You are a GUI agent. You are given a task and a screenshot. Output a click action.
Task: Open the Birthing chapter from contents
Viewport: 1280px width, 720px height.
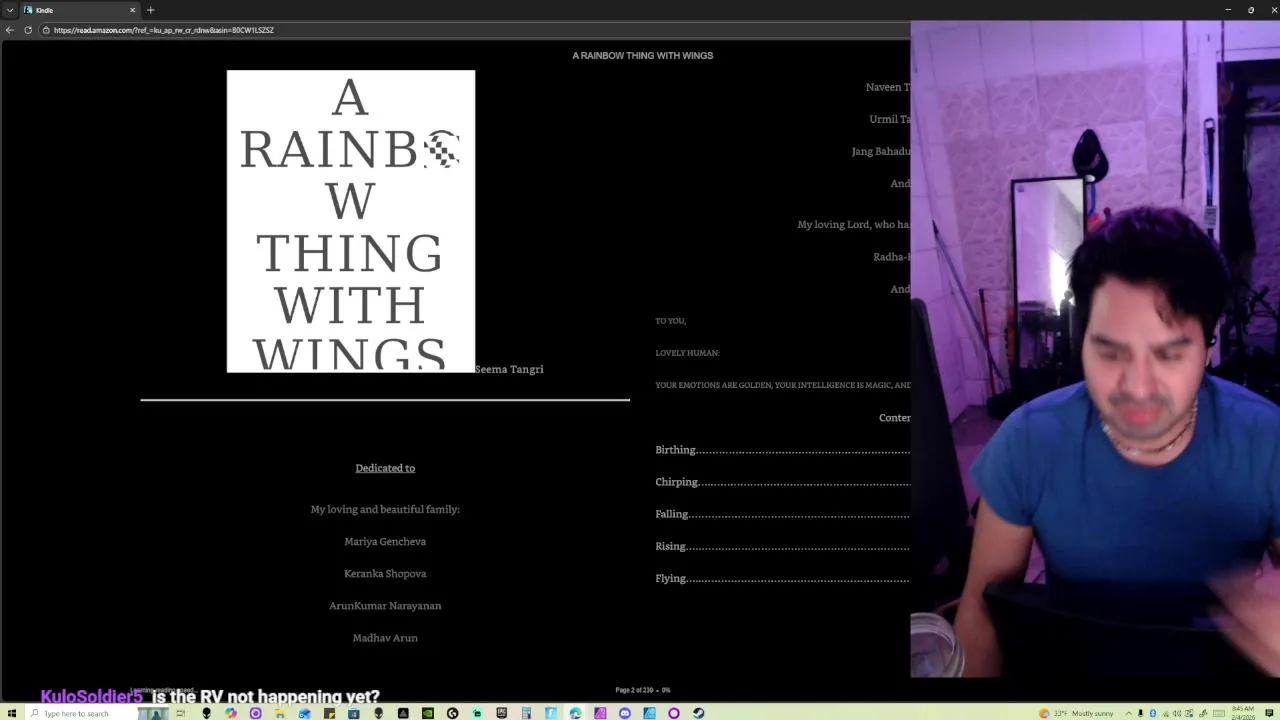[x=782, y=450]
